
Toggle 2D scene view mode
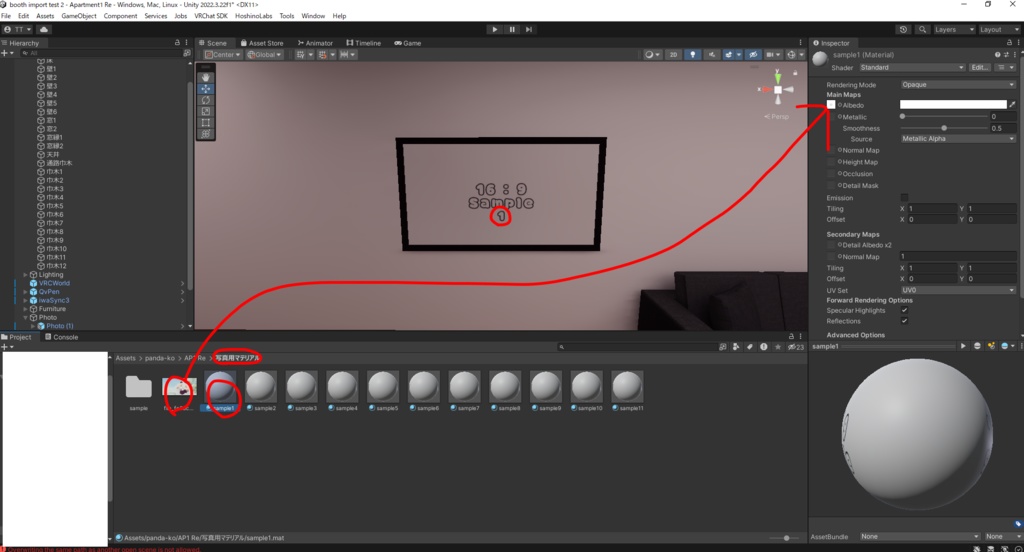(673, 55)
